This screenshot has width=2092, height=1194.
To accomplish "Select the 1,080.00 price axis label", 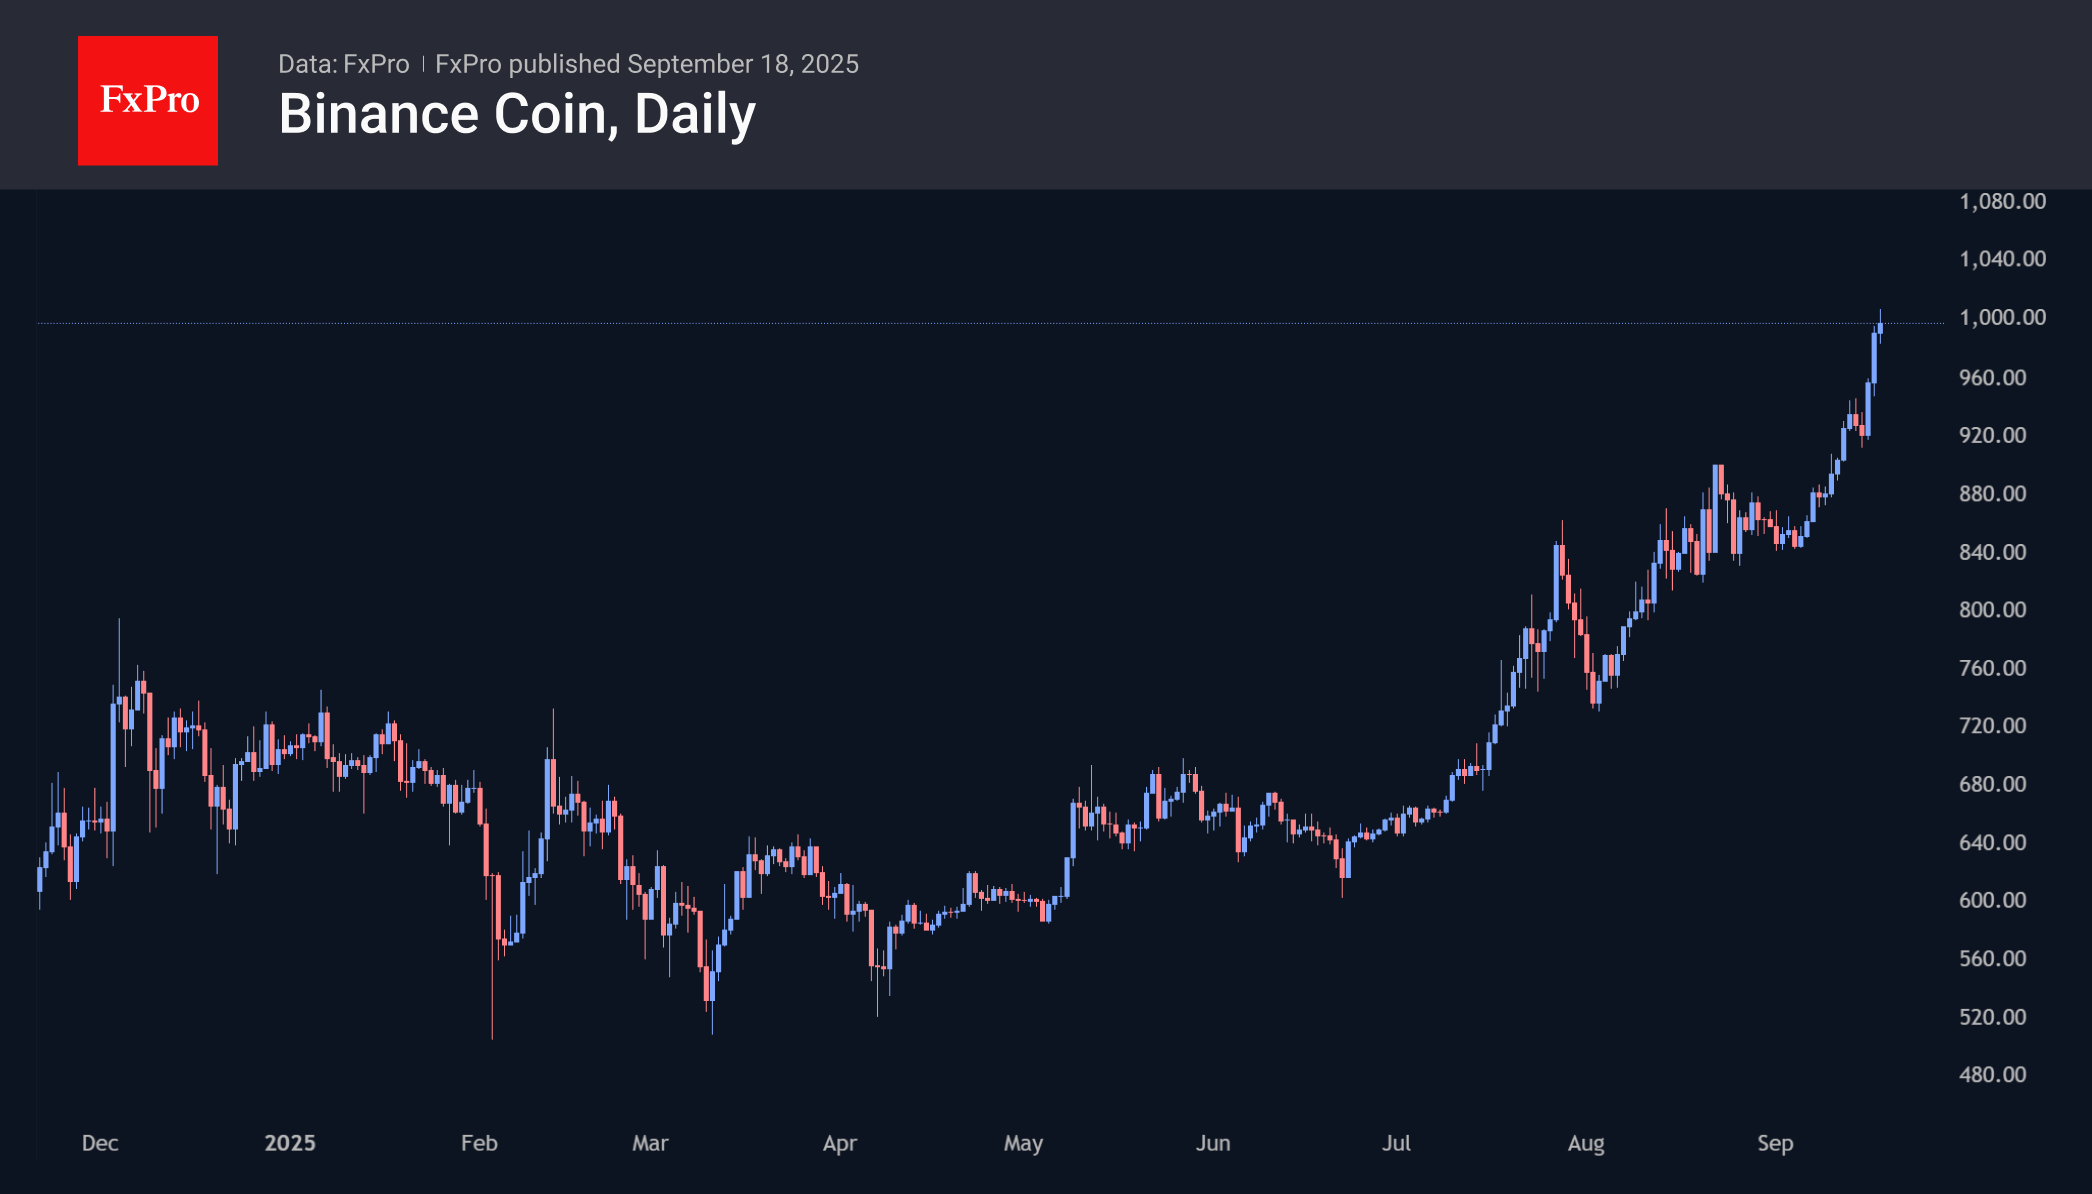I will point(2002,202).
